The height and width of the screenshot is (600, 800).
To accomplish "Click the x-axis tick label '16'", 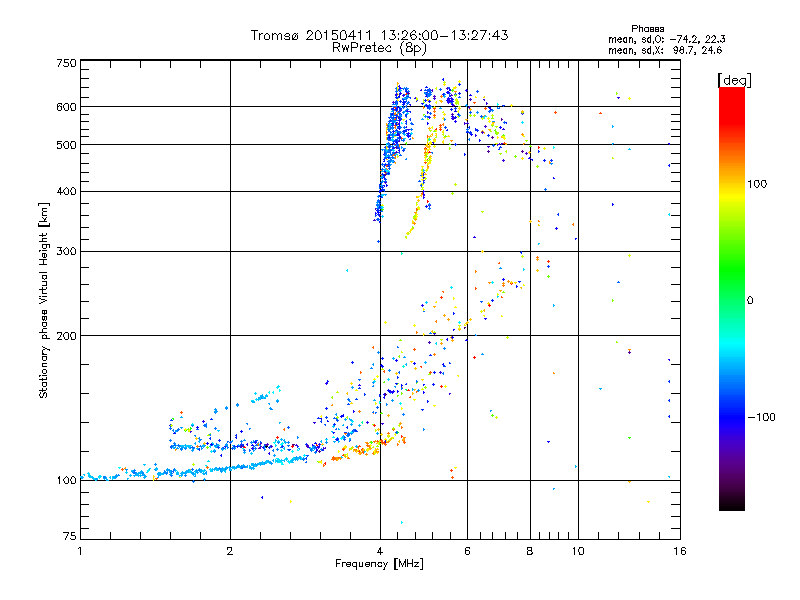I will coord(680,551).
